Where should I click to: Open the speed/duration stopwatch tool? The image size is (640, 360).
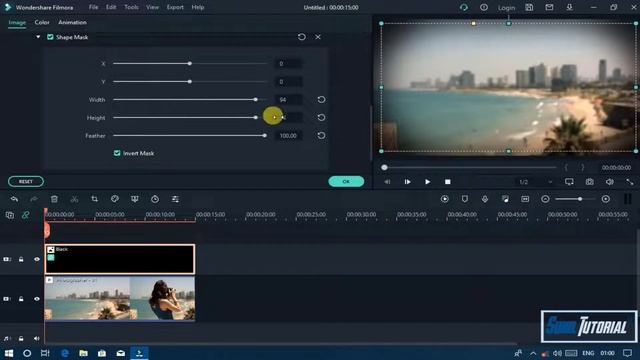click(155, 199)
